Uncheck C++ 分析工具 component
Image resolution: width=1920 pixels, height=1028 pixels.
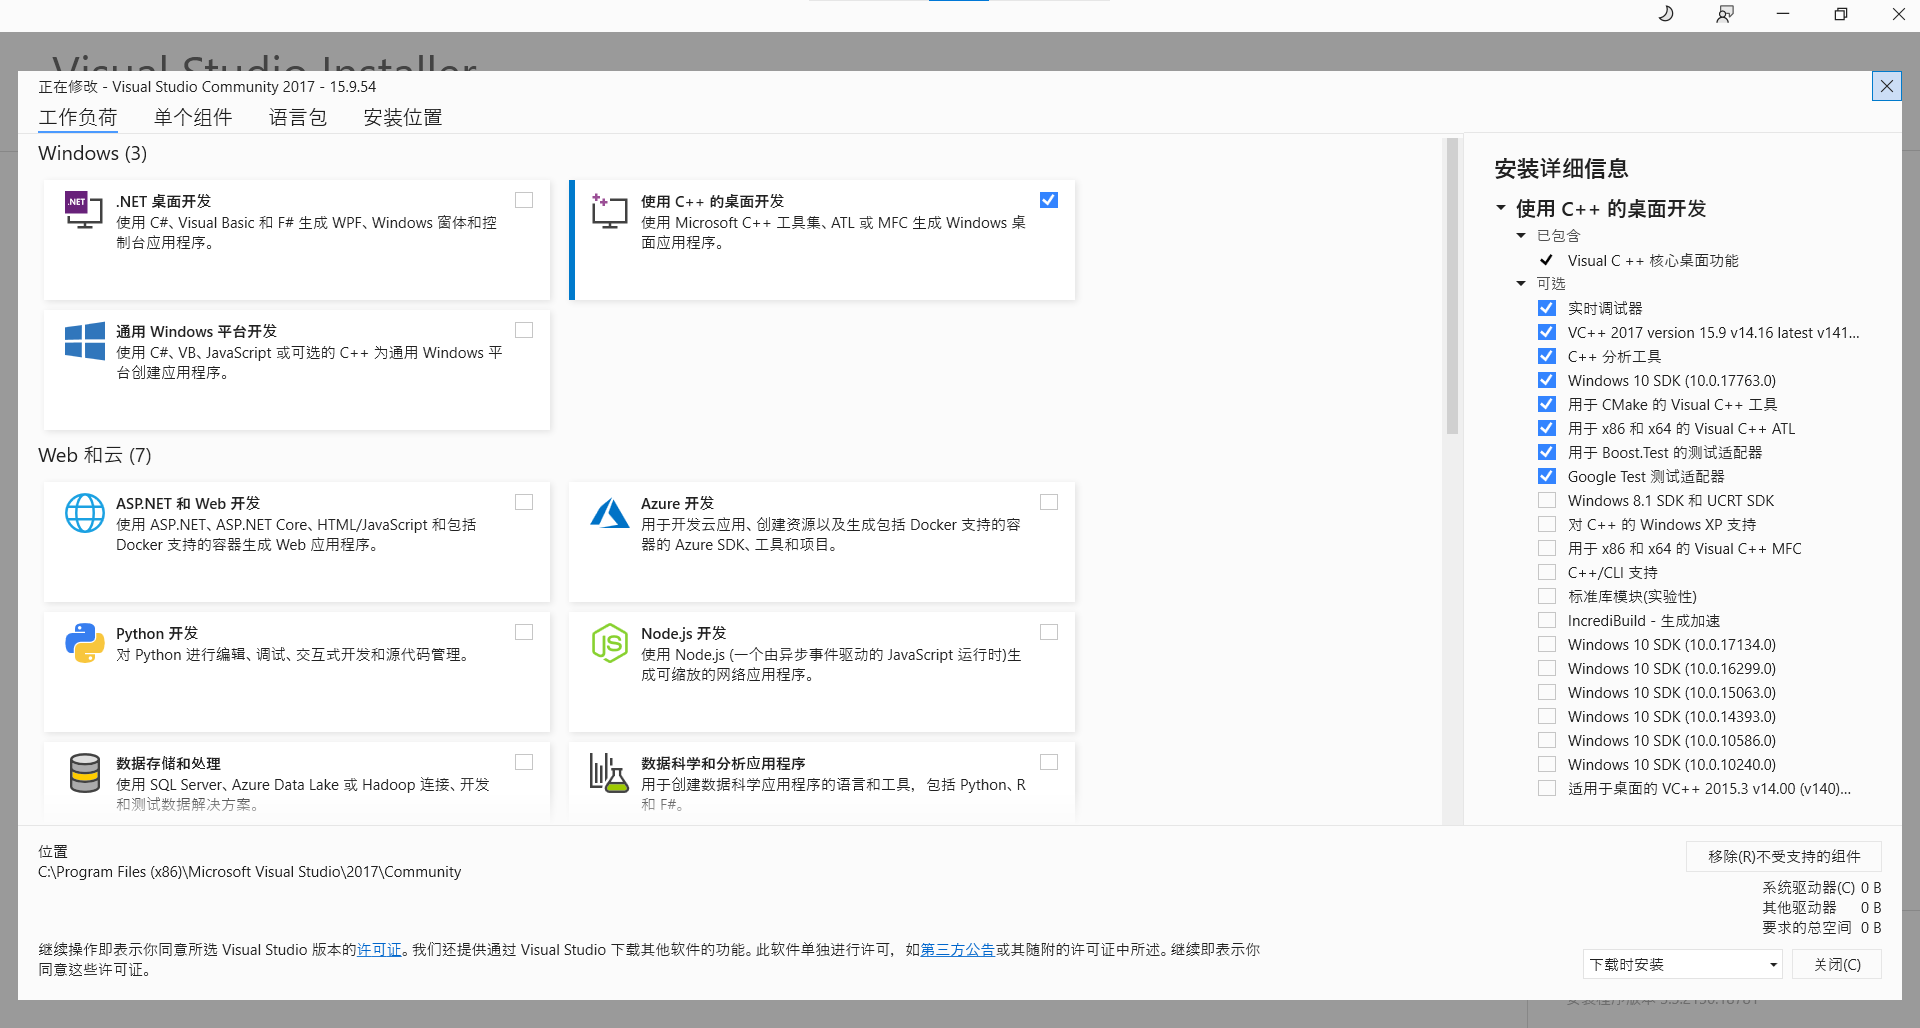pyautogui.click(x=1547, y=356)
